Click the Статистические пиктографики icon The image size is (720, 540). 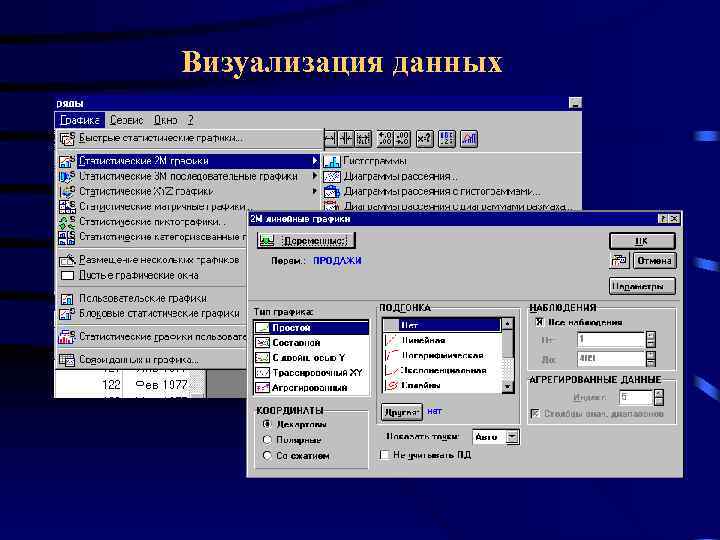pyautogui.click(x=67, y=222)
